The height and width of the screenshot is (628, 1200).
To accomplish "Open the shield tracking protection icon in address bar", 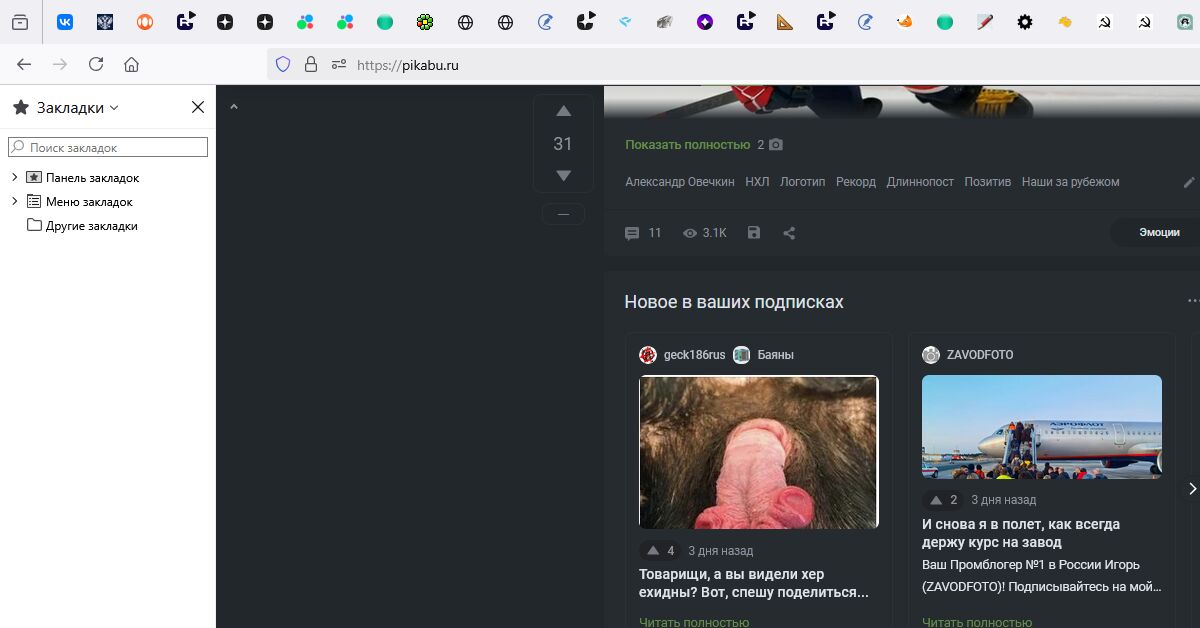I will coord(283,64).
